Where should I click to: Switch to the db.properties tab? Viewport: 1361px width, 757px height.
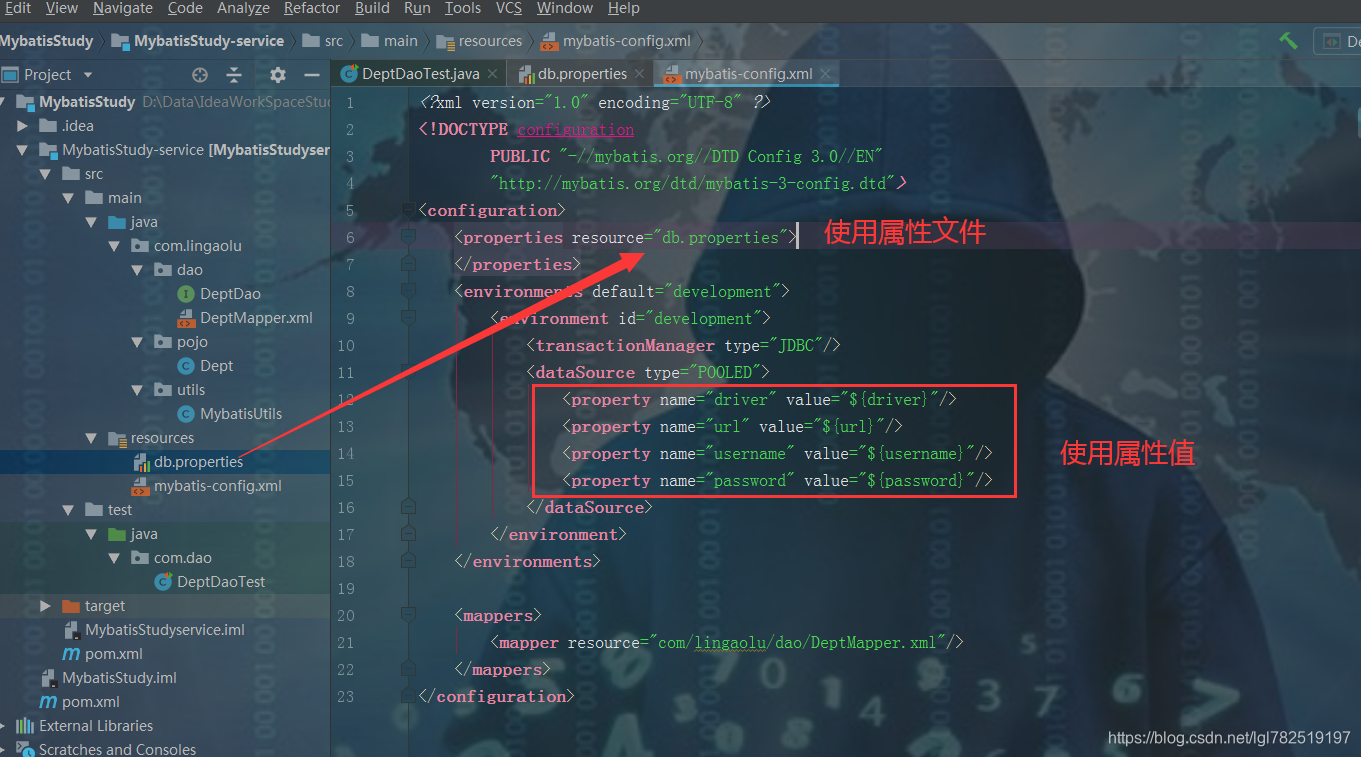pos(579,73)
